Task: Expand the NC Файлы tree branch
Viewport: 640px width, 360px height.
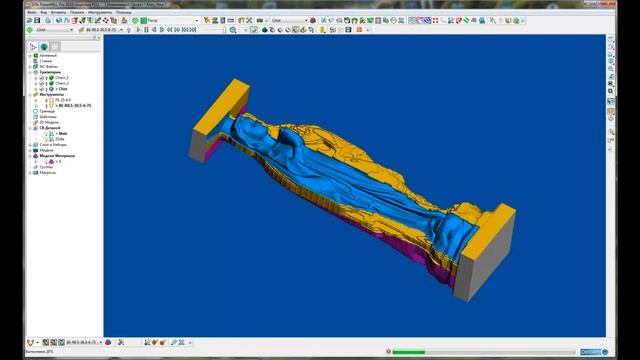Action: [x=30, y=67]
